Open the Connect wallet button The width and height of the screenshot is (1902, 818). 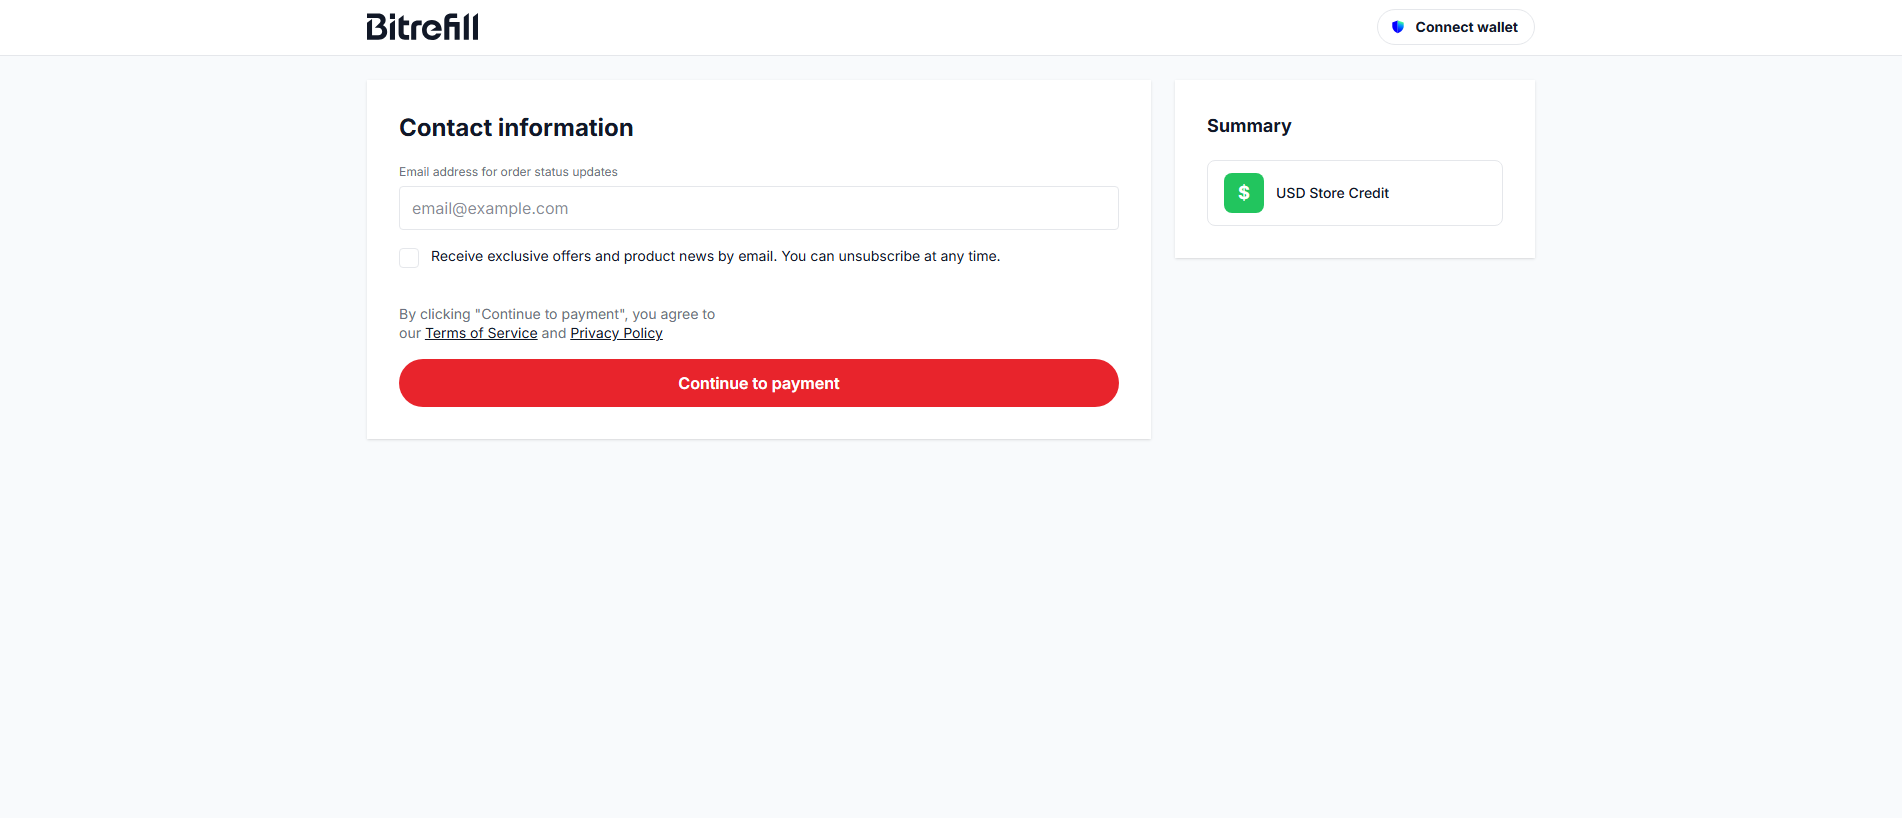pyautogui.click(x=1456, y=27)
